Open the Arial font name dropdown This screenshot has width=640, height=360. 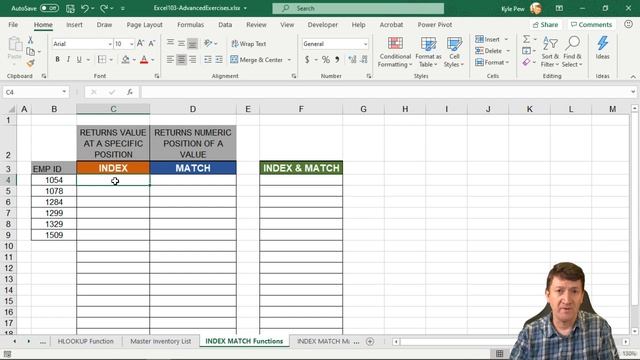pos(110,44)
